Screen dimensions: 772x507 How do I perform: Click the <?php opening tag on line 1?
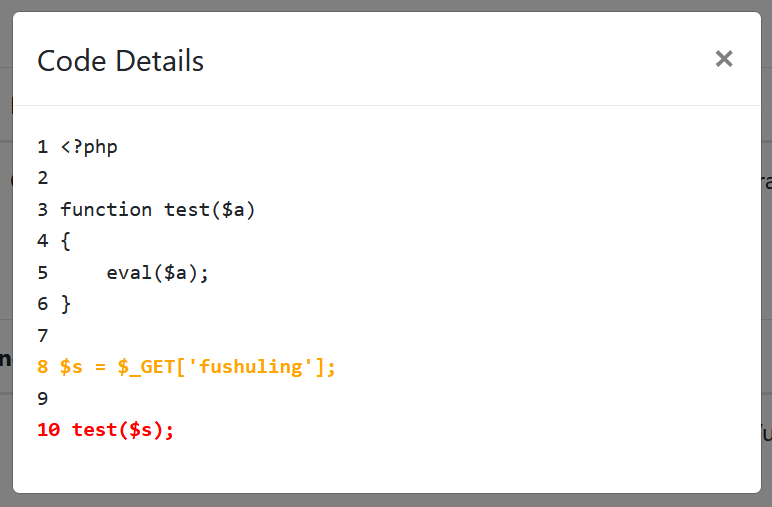coord(89,147)
